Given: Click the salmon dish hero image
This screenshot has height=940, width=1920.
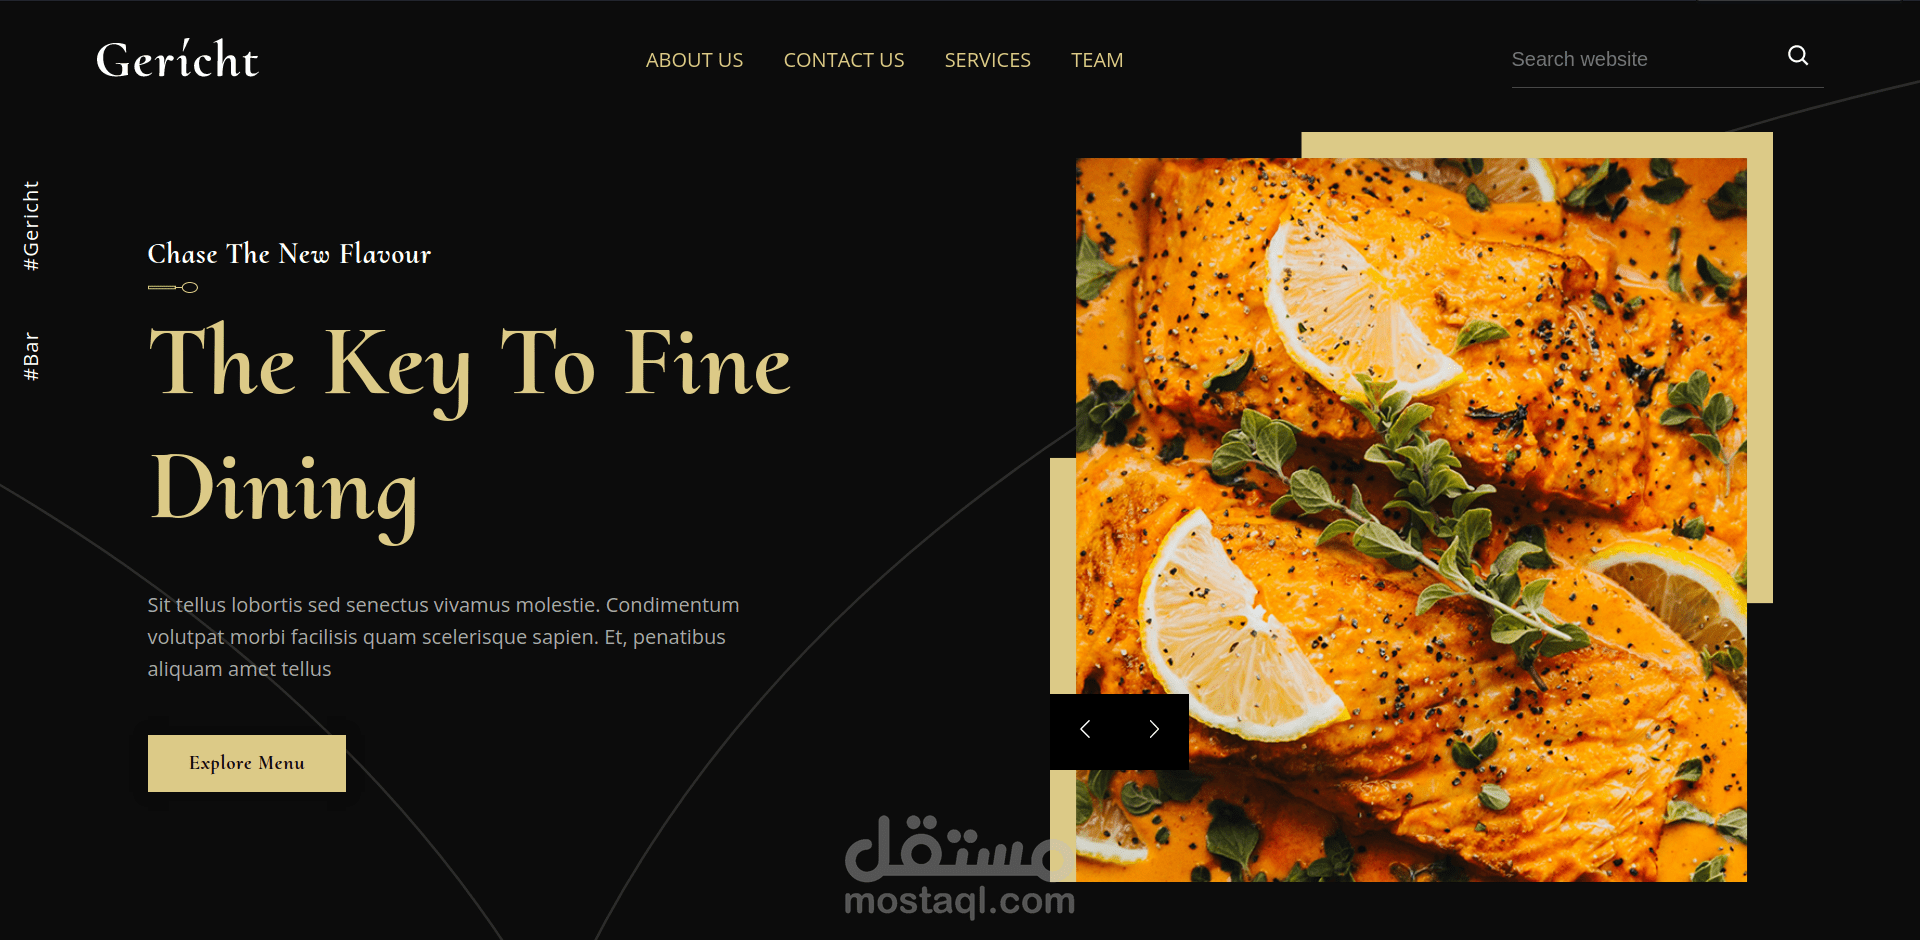Looking at the screenshot, I should (1411, 520).
